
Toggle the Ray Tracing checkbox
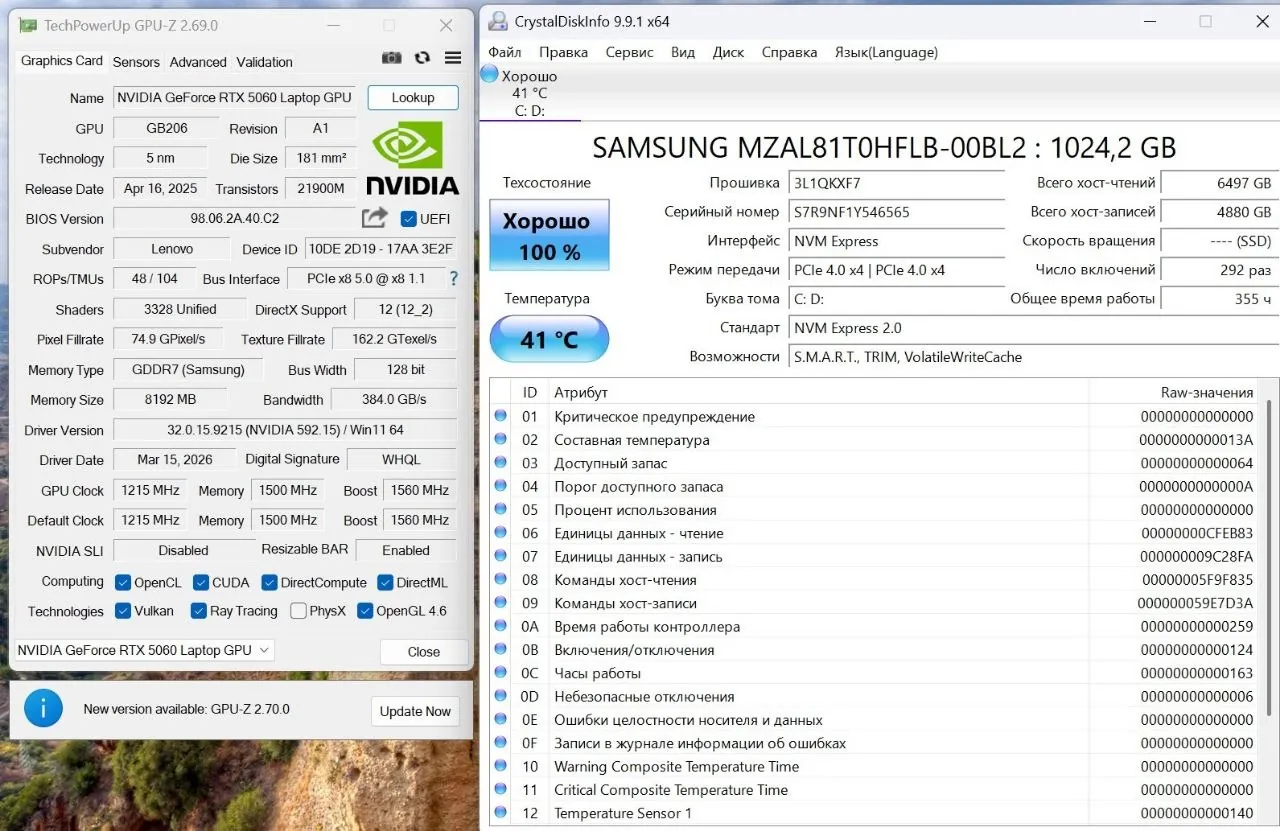[198, 610]
